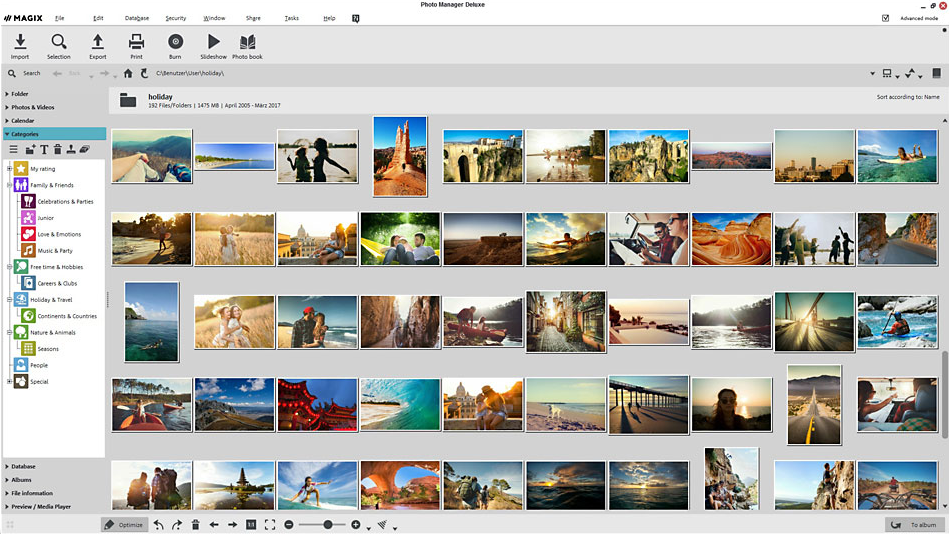Screen dimensions: 949x534
Task: Expand the Photos & Videos section
Action: 32,107
